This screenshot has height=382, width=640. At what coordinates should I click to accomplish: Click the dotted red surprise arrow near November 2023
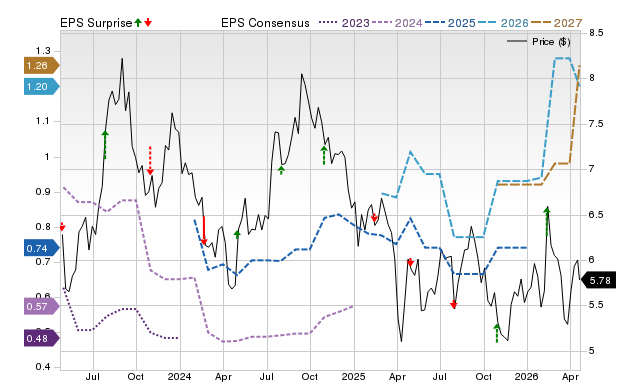click(150, 160)
